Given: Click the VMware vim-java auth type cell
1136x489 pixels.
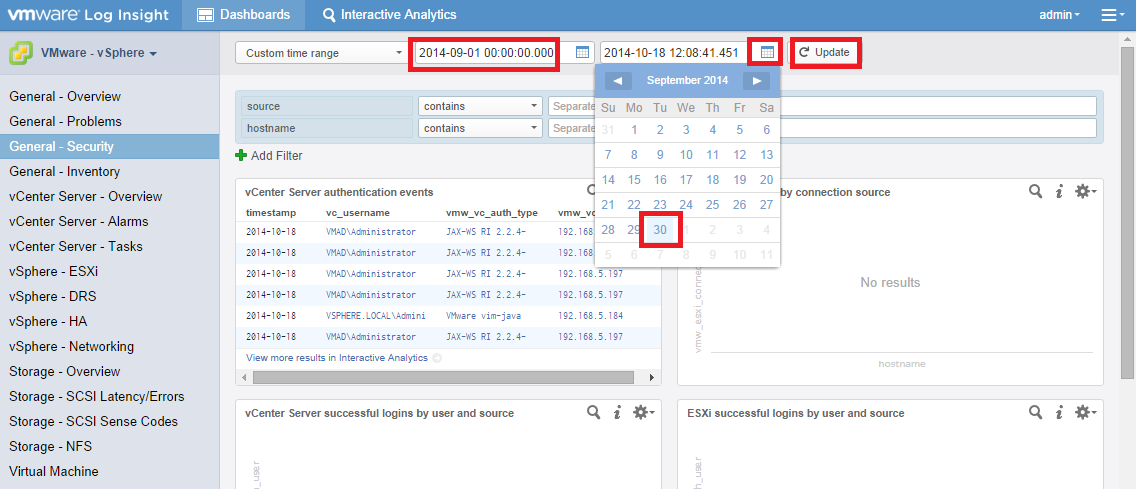Looking at the screenshot, I should click(483, 316).
